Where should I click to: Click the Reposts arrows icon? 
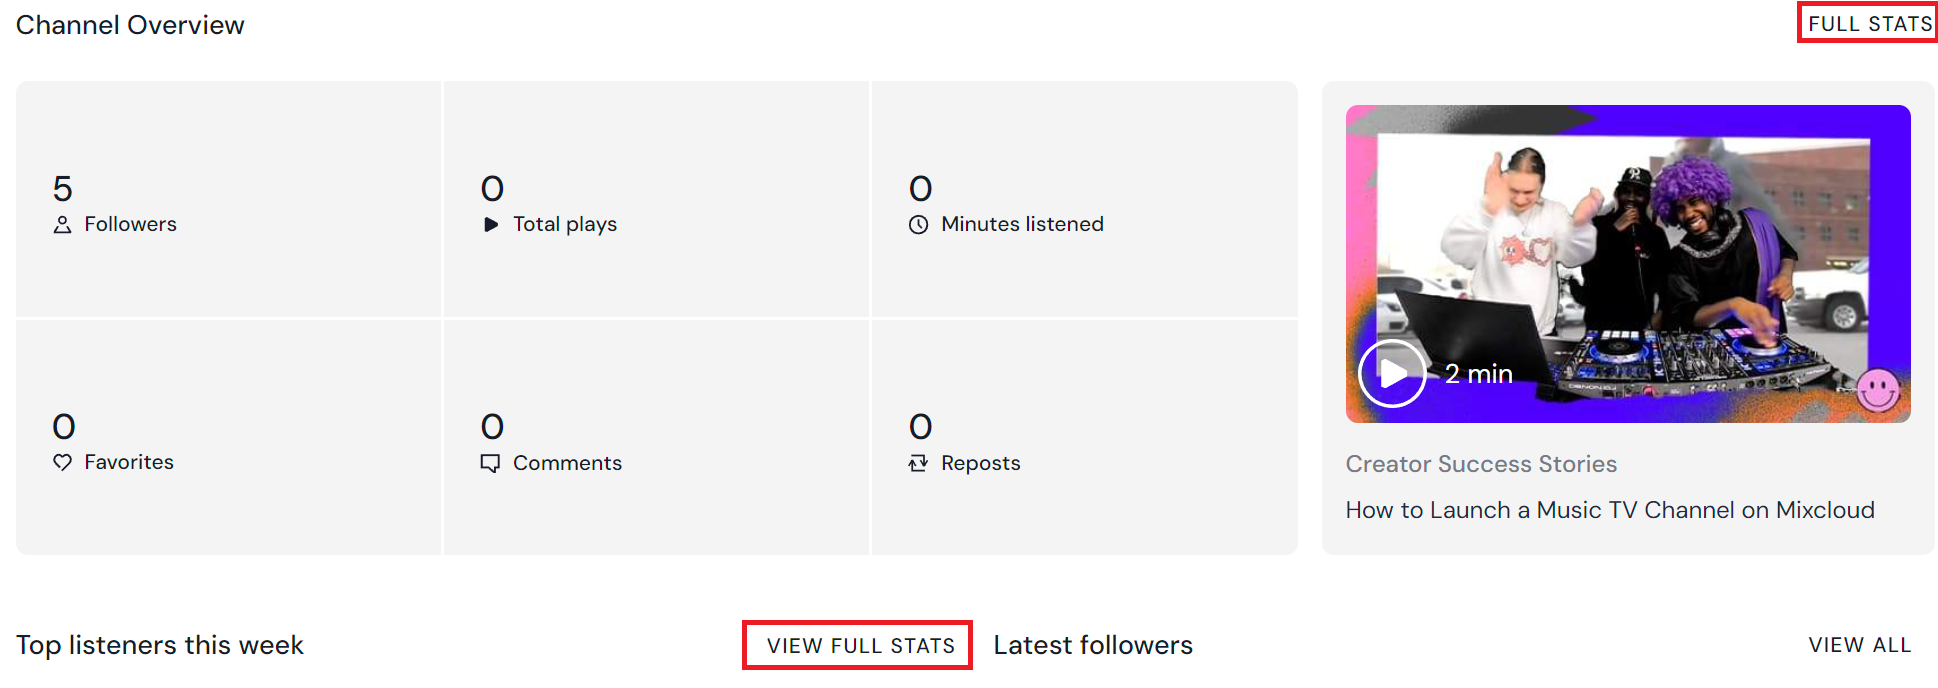918,463
